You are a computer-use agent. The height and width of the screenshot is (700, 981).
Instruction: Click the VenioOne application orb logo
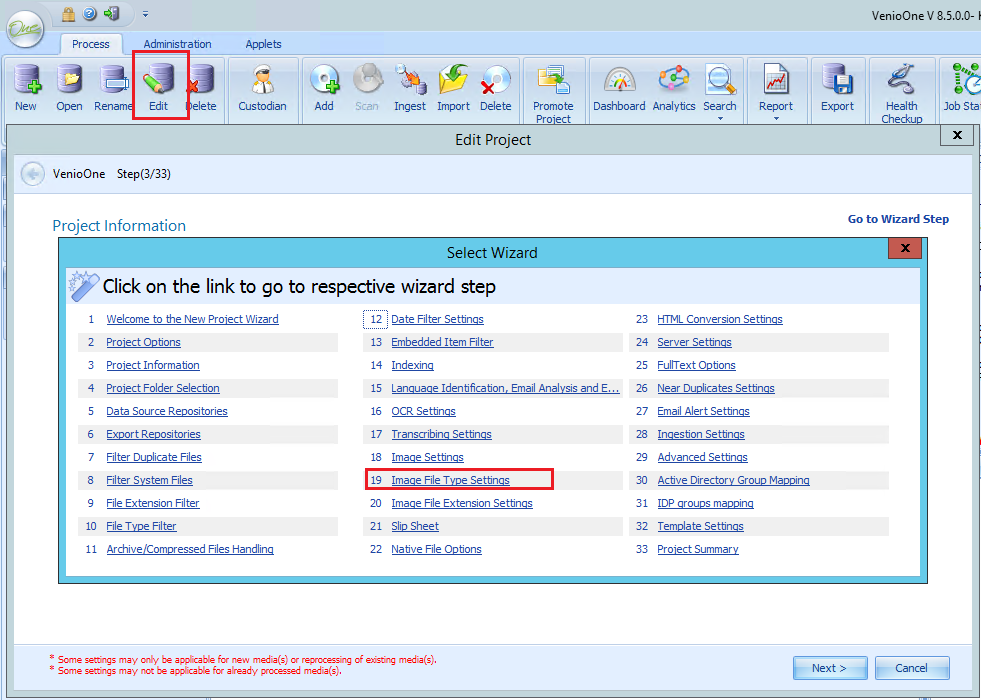(25, 28)
